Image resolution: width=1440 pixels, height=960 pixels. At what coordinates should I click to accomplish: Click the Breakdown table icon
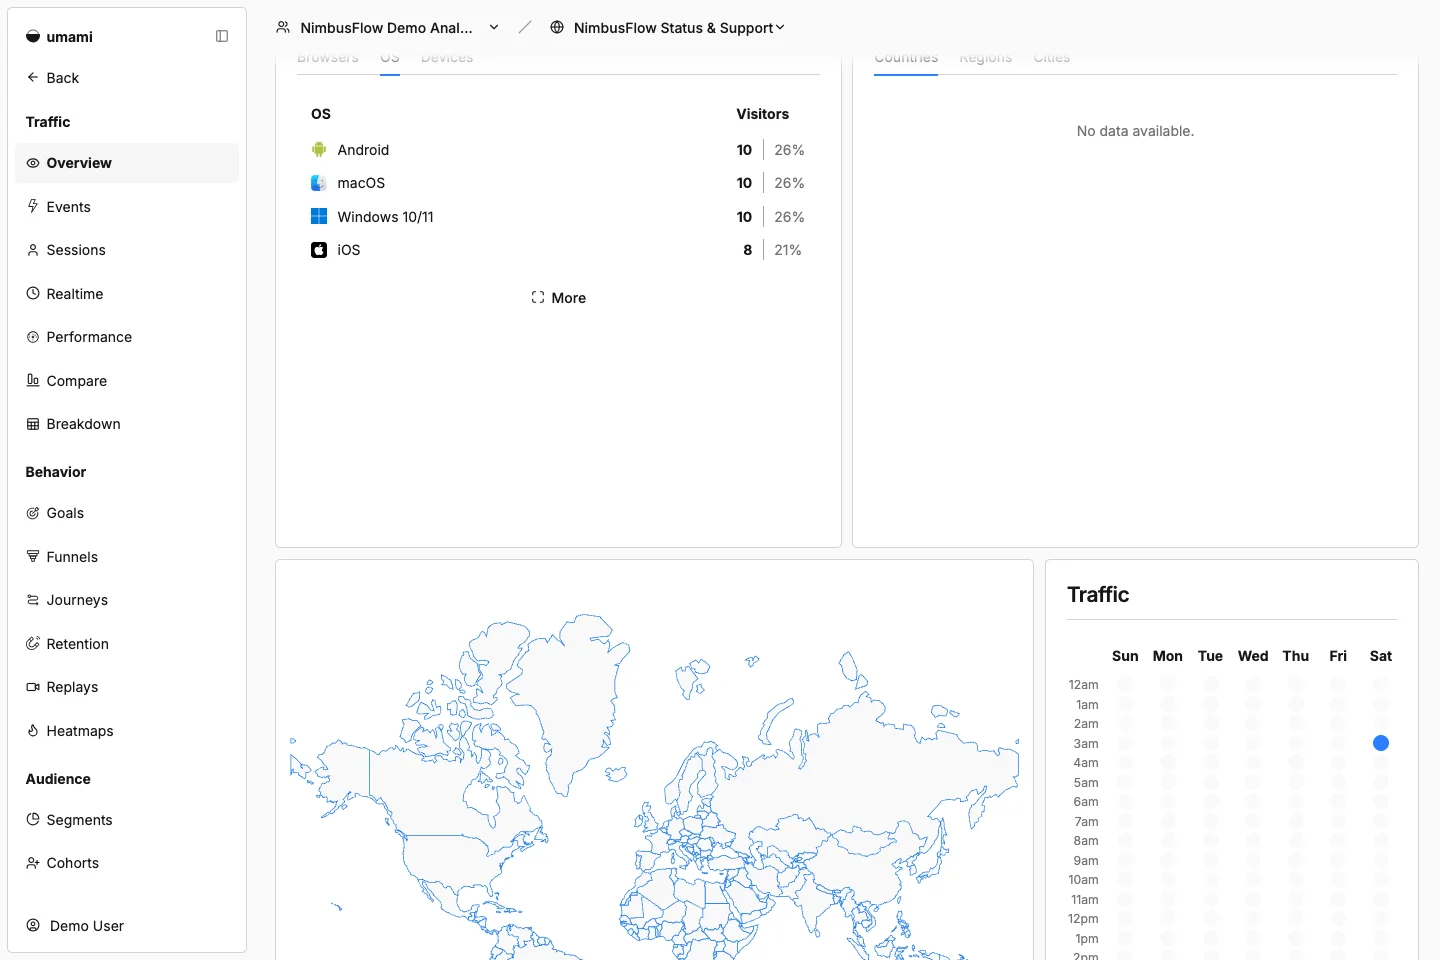[33, 424]
